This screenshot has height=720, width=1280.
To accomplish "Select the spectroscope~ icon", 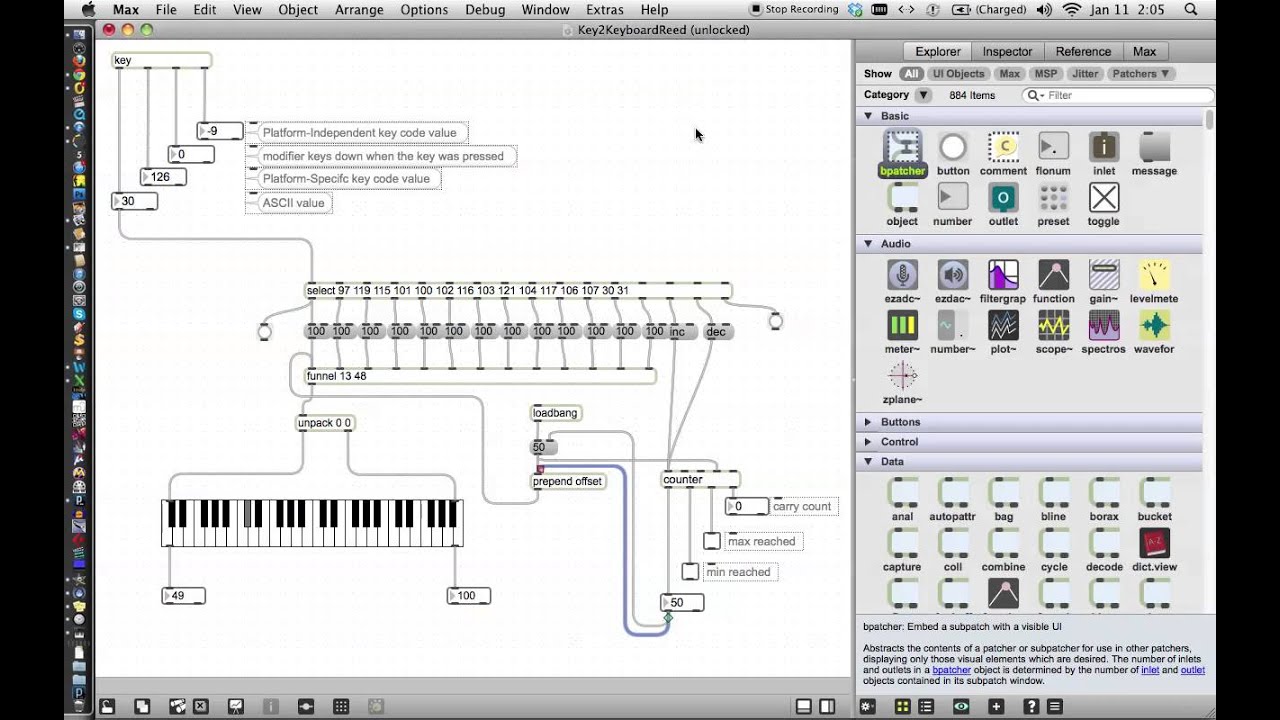I will click(1104, 325).
